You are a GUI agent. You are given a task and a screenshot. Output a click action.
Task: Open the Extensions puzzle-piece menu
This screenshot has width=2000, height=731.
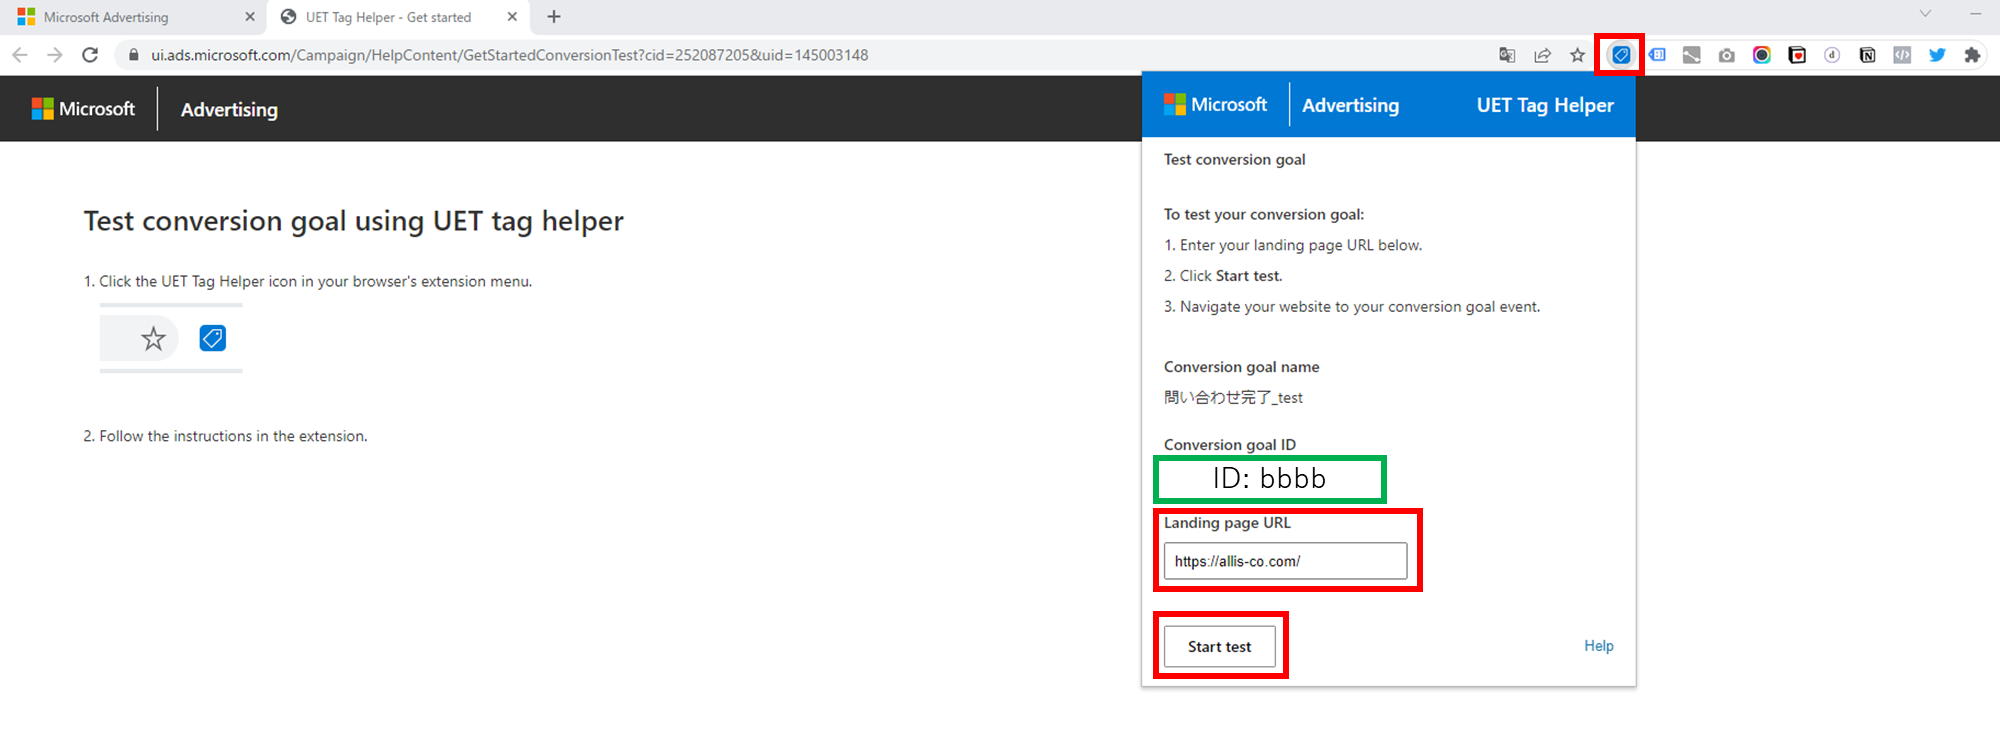[x=1972, y=55]
